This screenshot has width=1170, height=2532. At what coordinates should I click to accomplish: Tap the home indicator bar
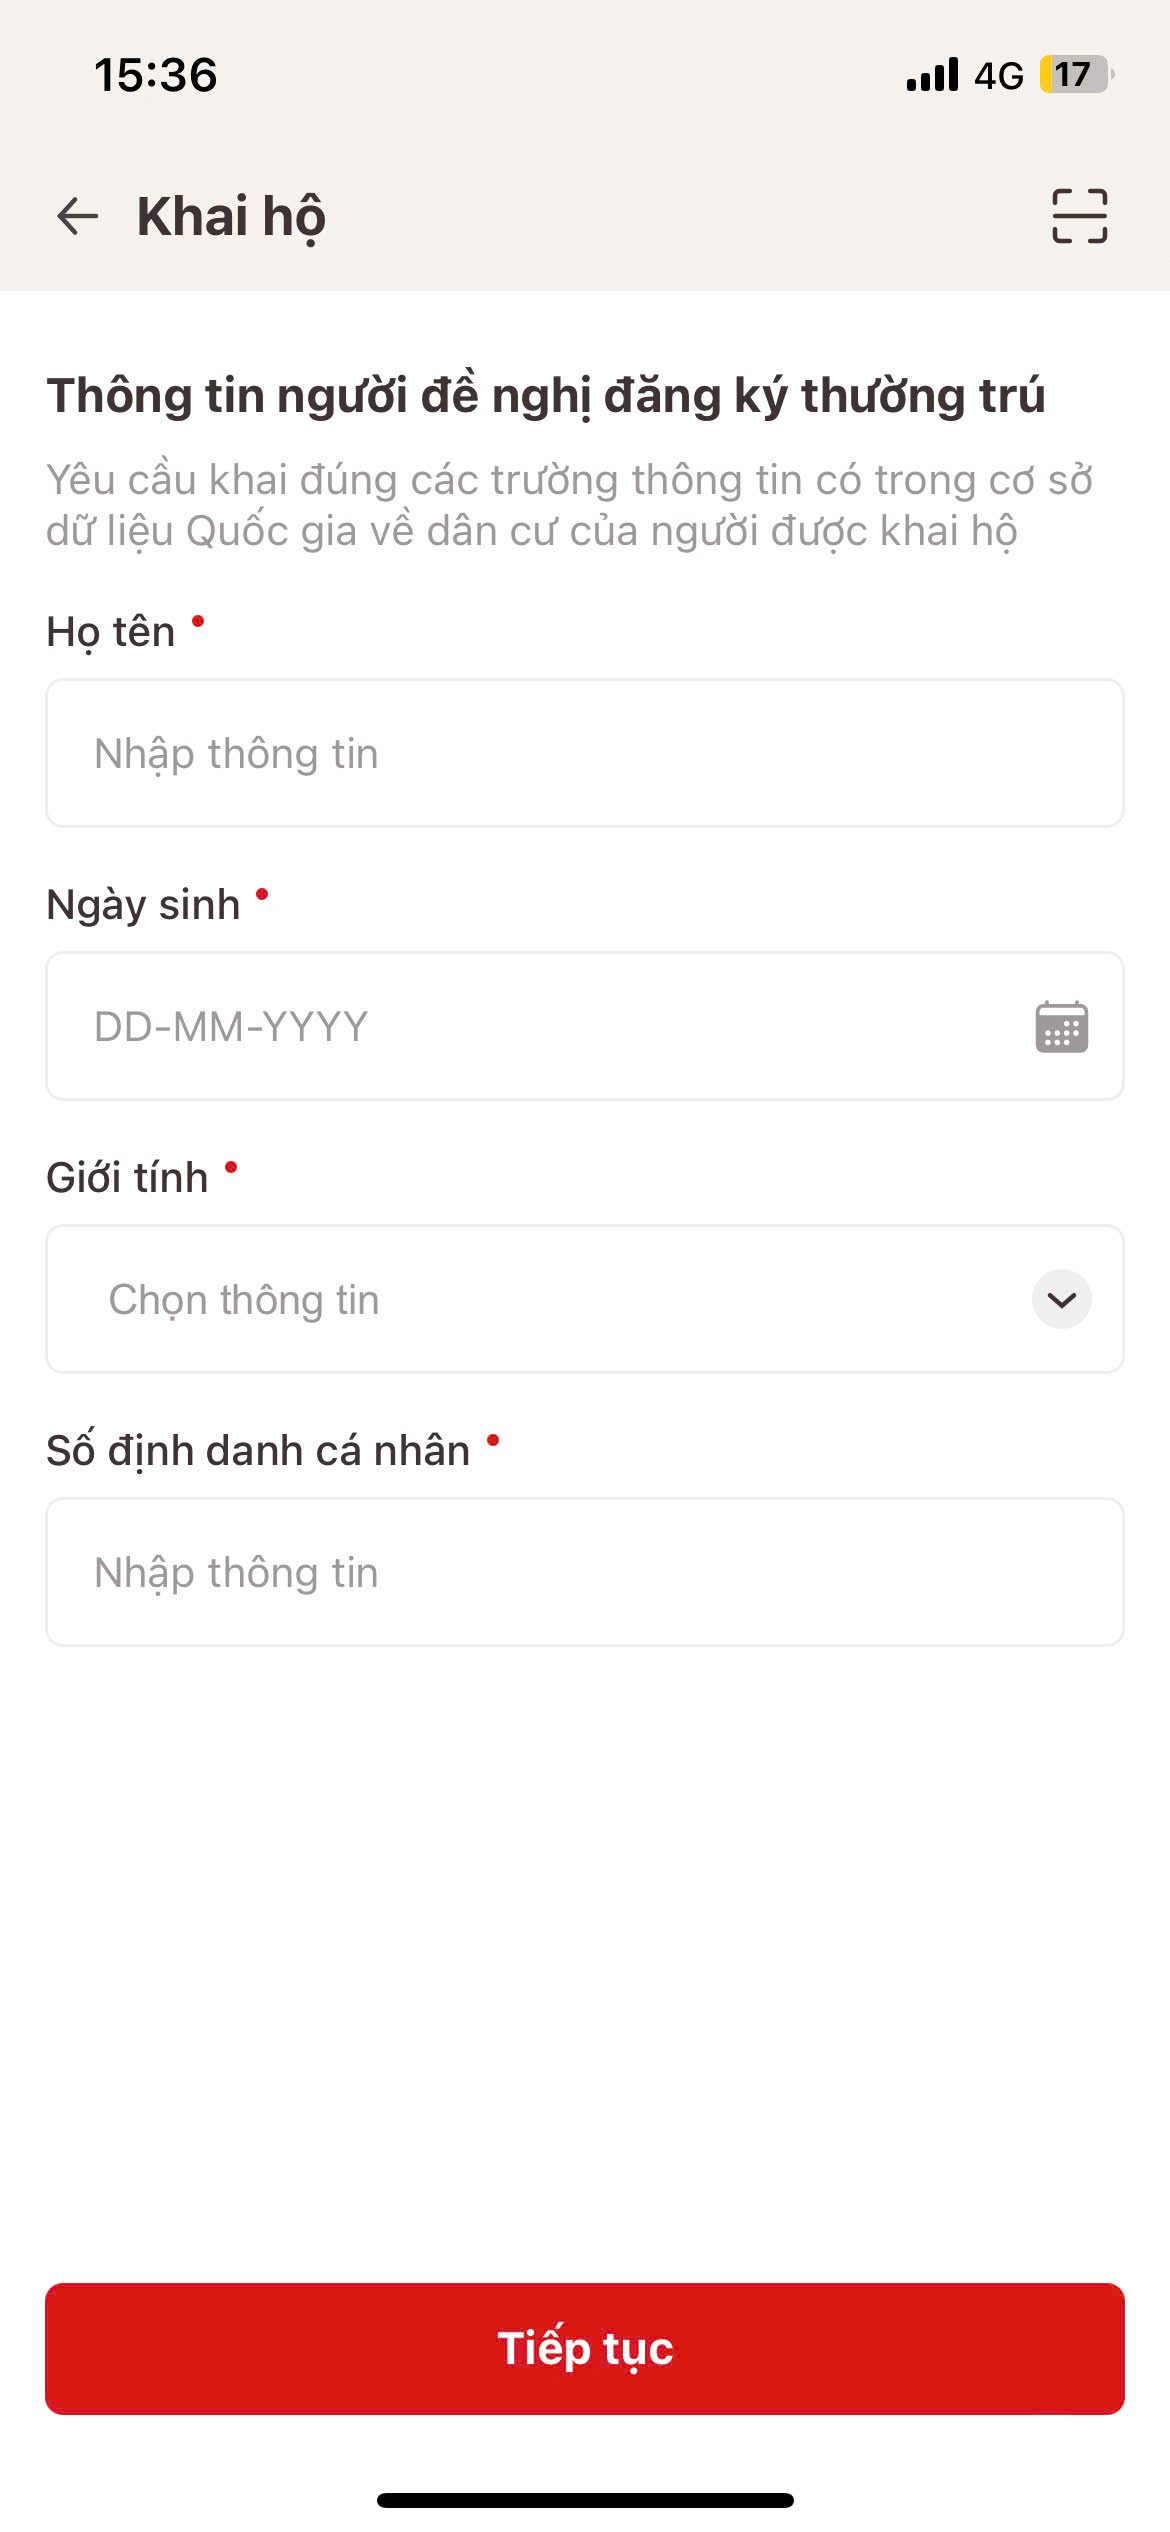[585, 2500]
